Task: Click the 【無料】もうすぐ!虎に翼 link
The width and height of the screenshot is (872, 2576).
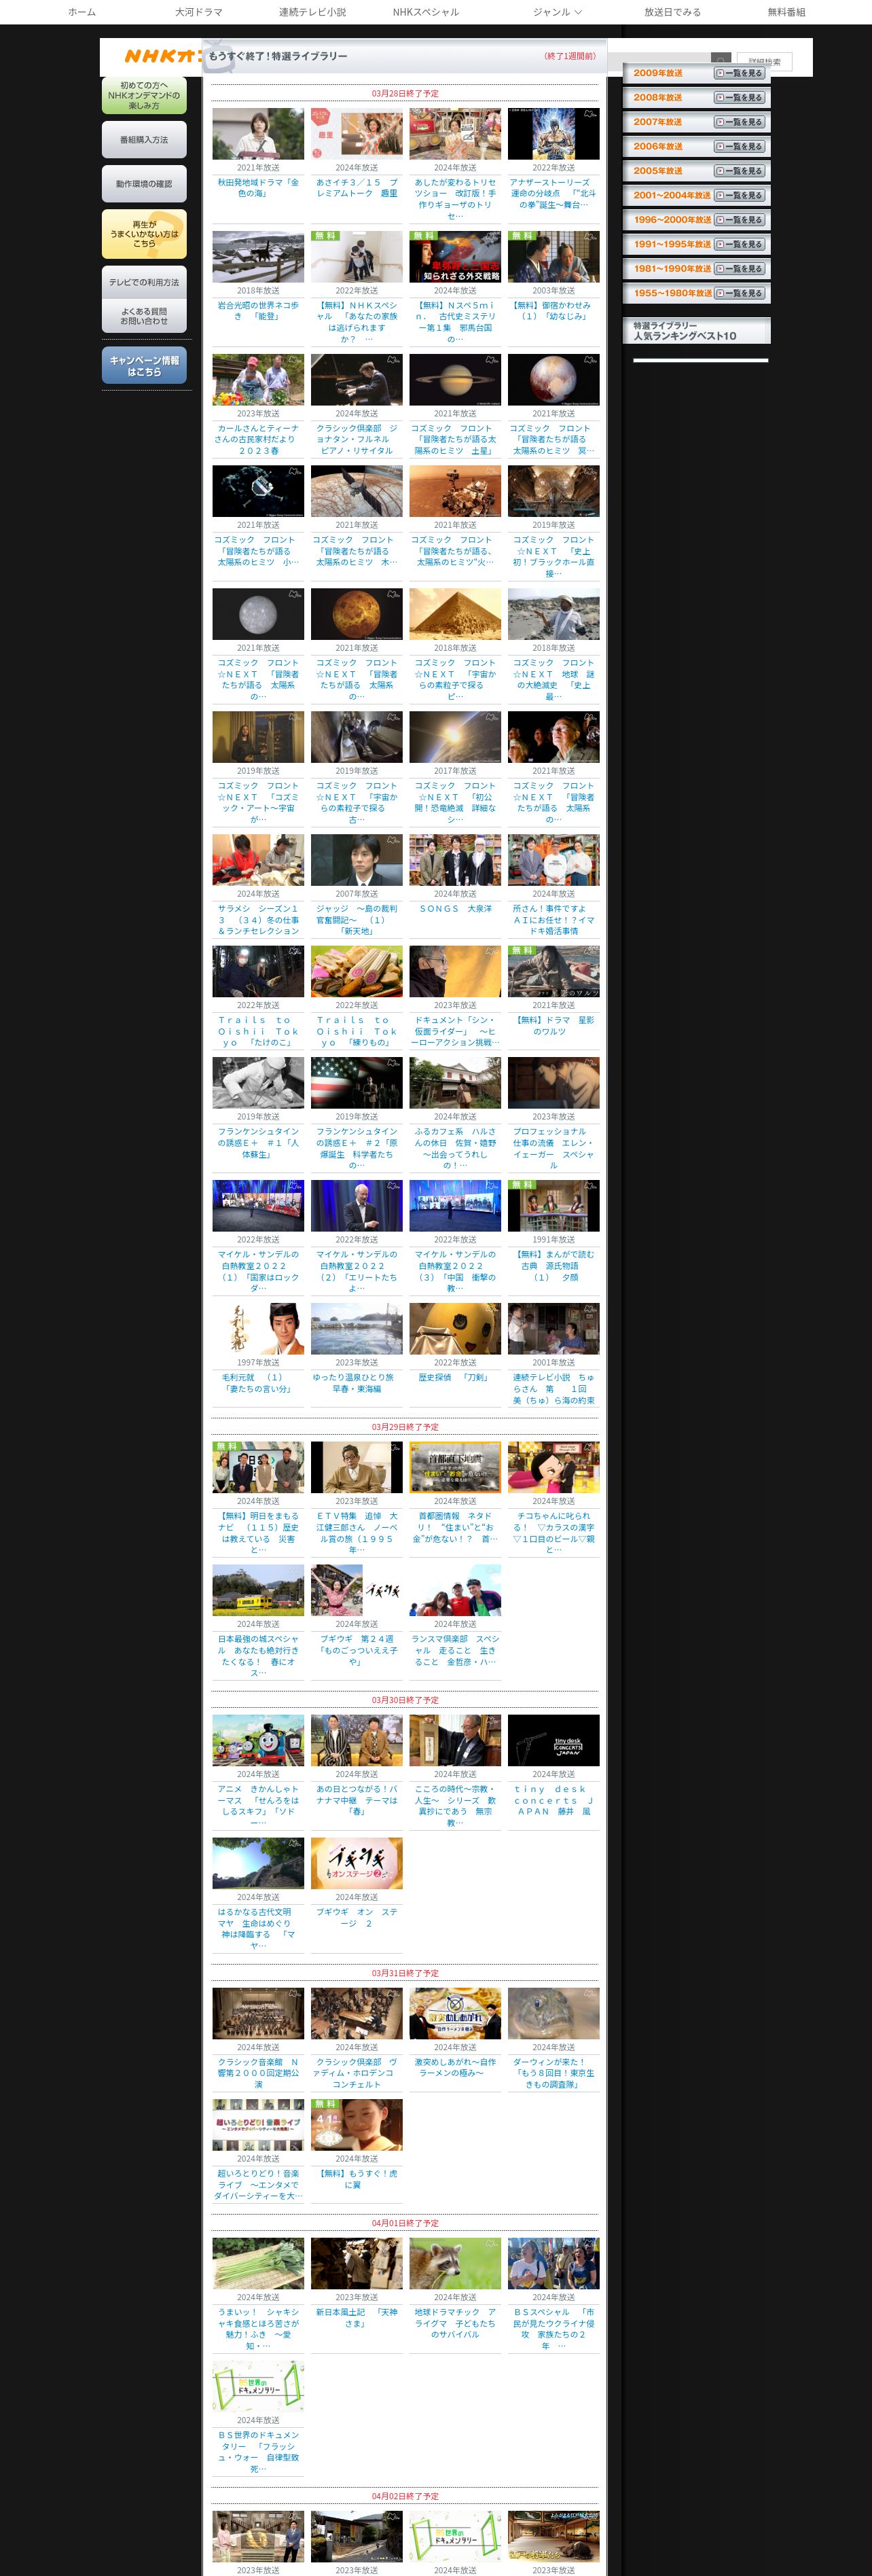Action: click(x=357, y=2179)
